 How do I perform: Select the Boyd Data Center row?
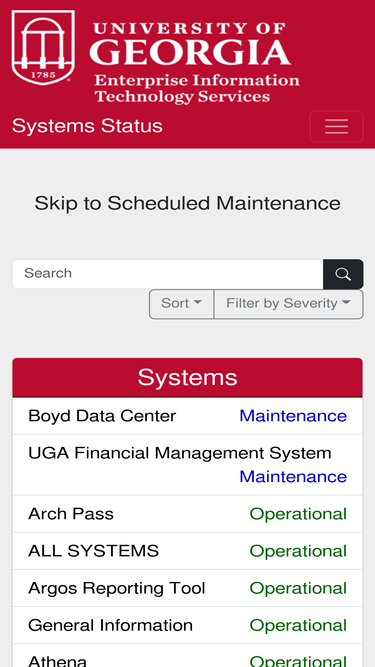pos(188,416)
